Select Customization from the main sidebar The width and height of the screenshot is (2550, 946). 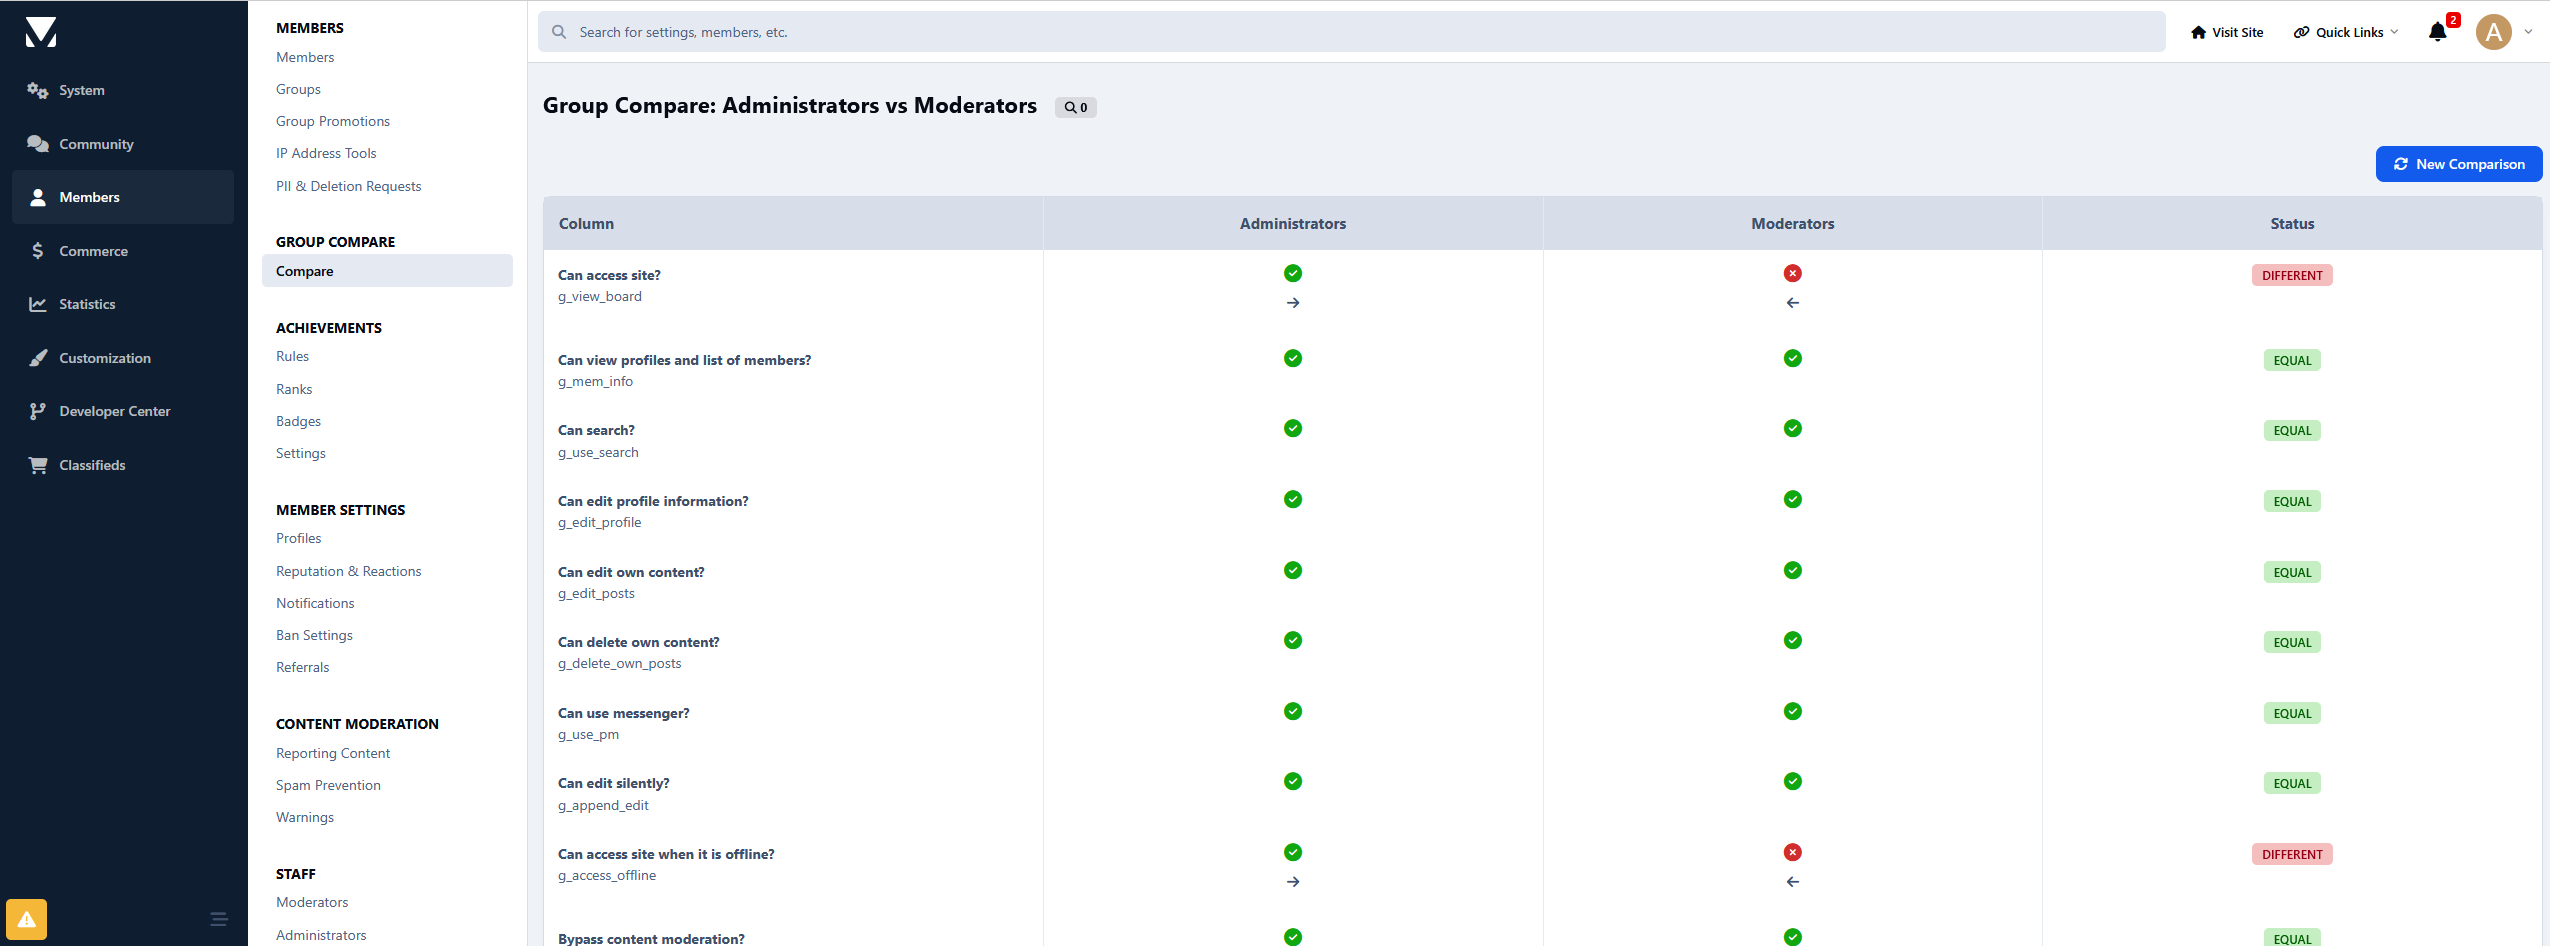[x=104, y=358]
